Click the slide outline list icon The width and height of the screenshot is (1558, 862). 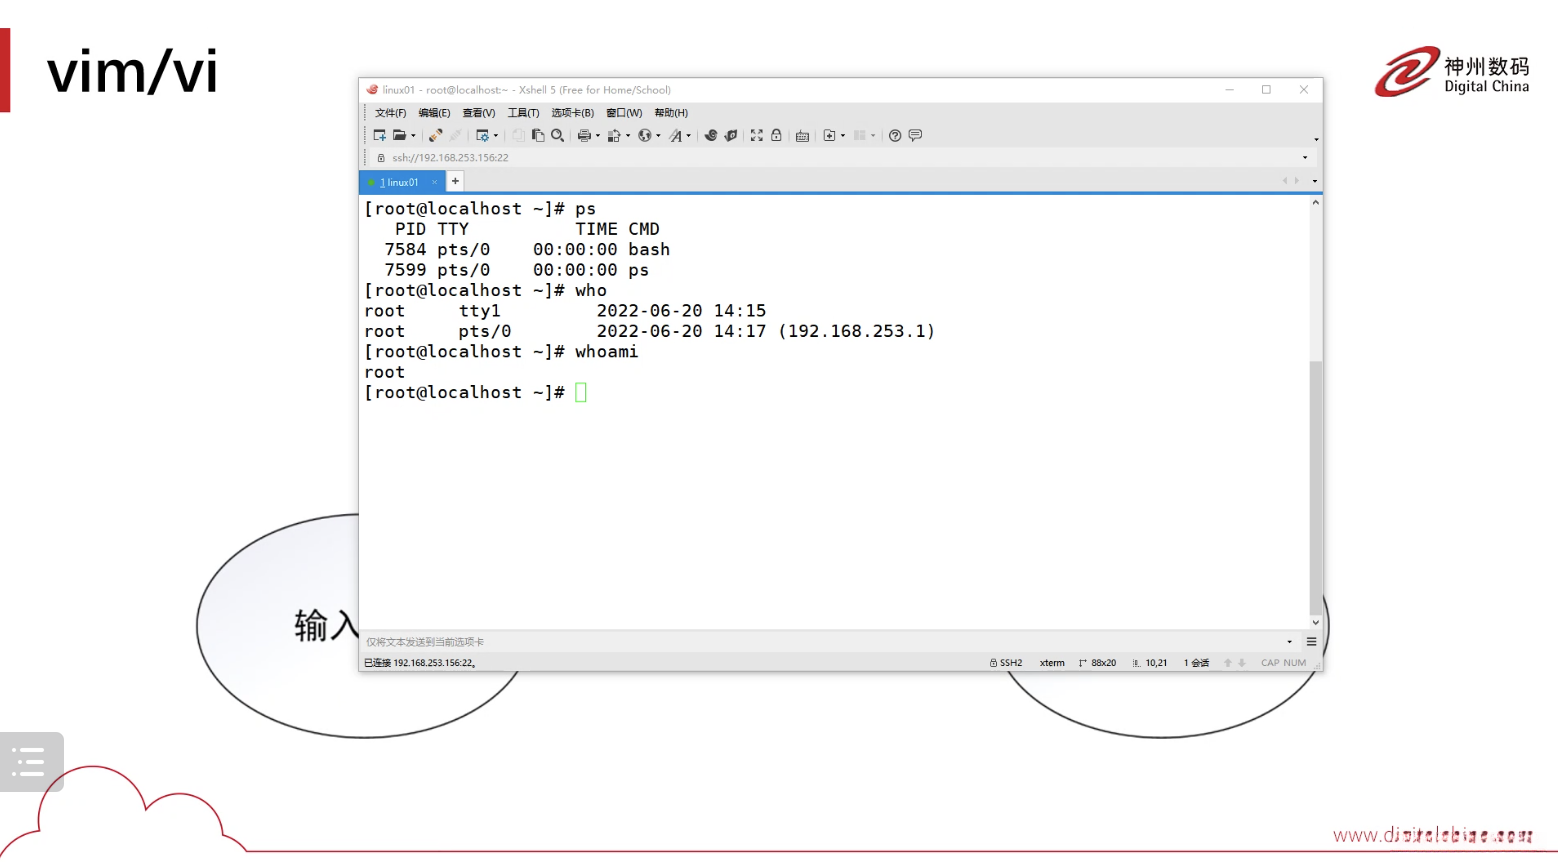(x=29, y=762)
